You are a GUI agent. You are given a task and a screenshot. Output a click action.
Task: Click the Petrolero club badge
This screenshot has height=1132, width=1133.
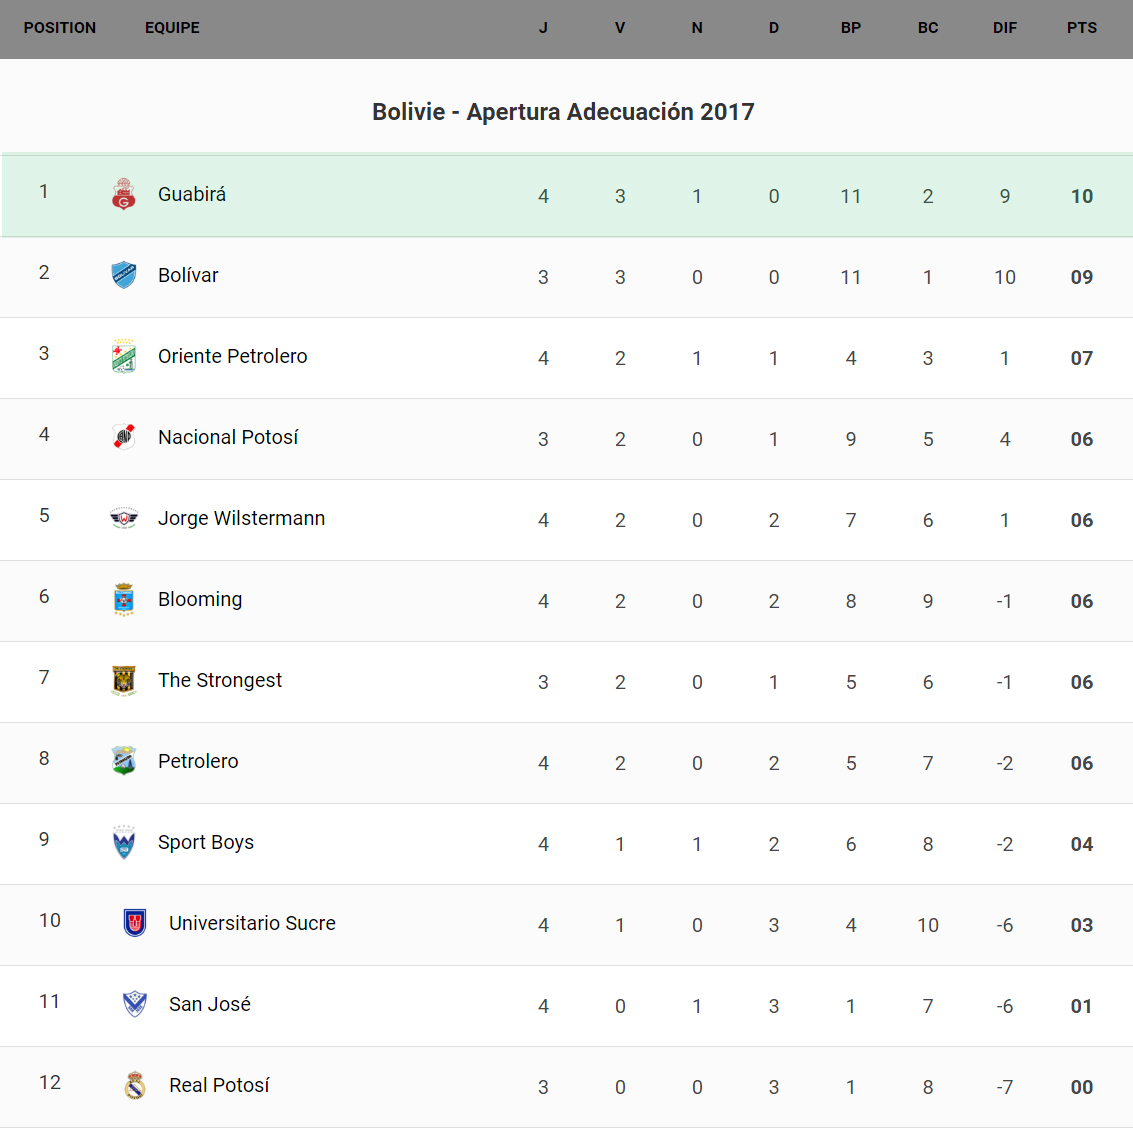(124, 761)
